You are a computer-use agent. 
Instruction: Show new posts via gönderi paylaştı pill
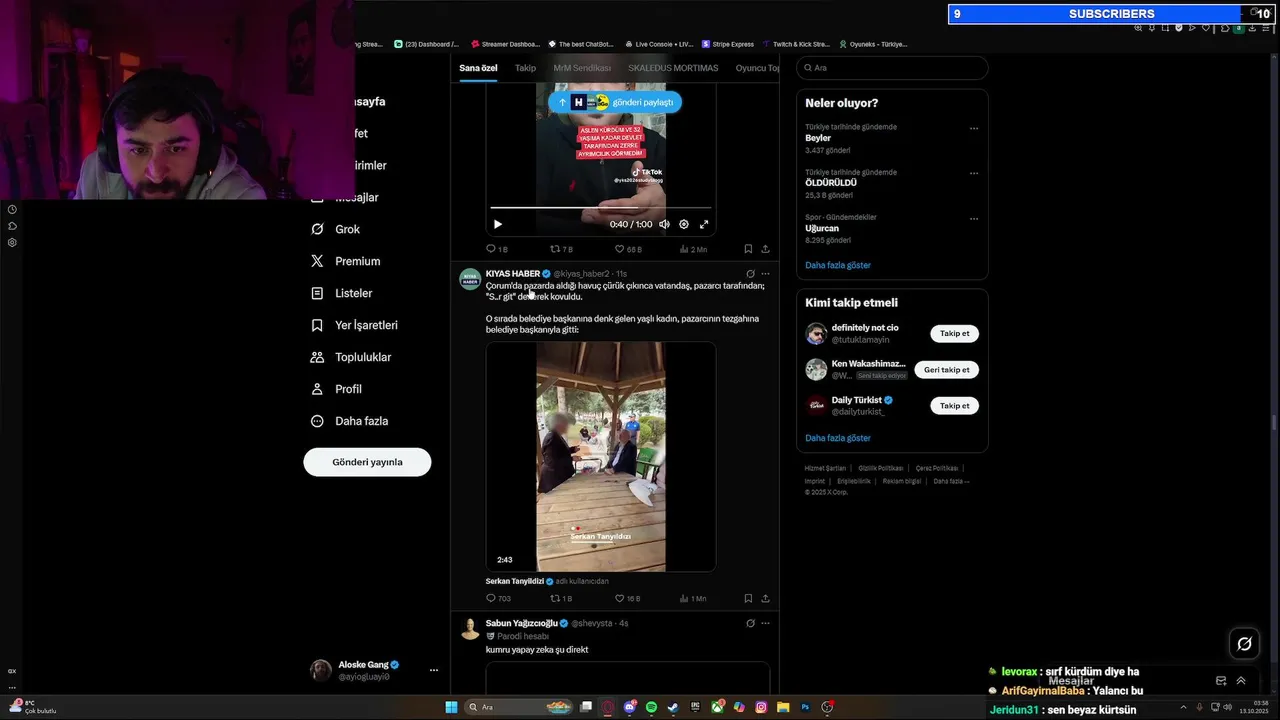[x=614, y=102]
